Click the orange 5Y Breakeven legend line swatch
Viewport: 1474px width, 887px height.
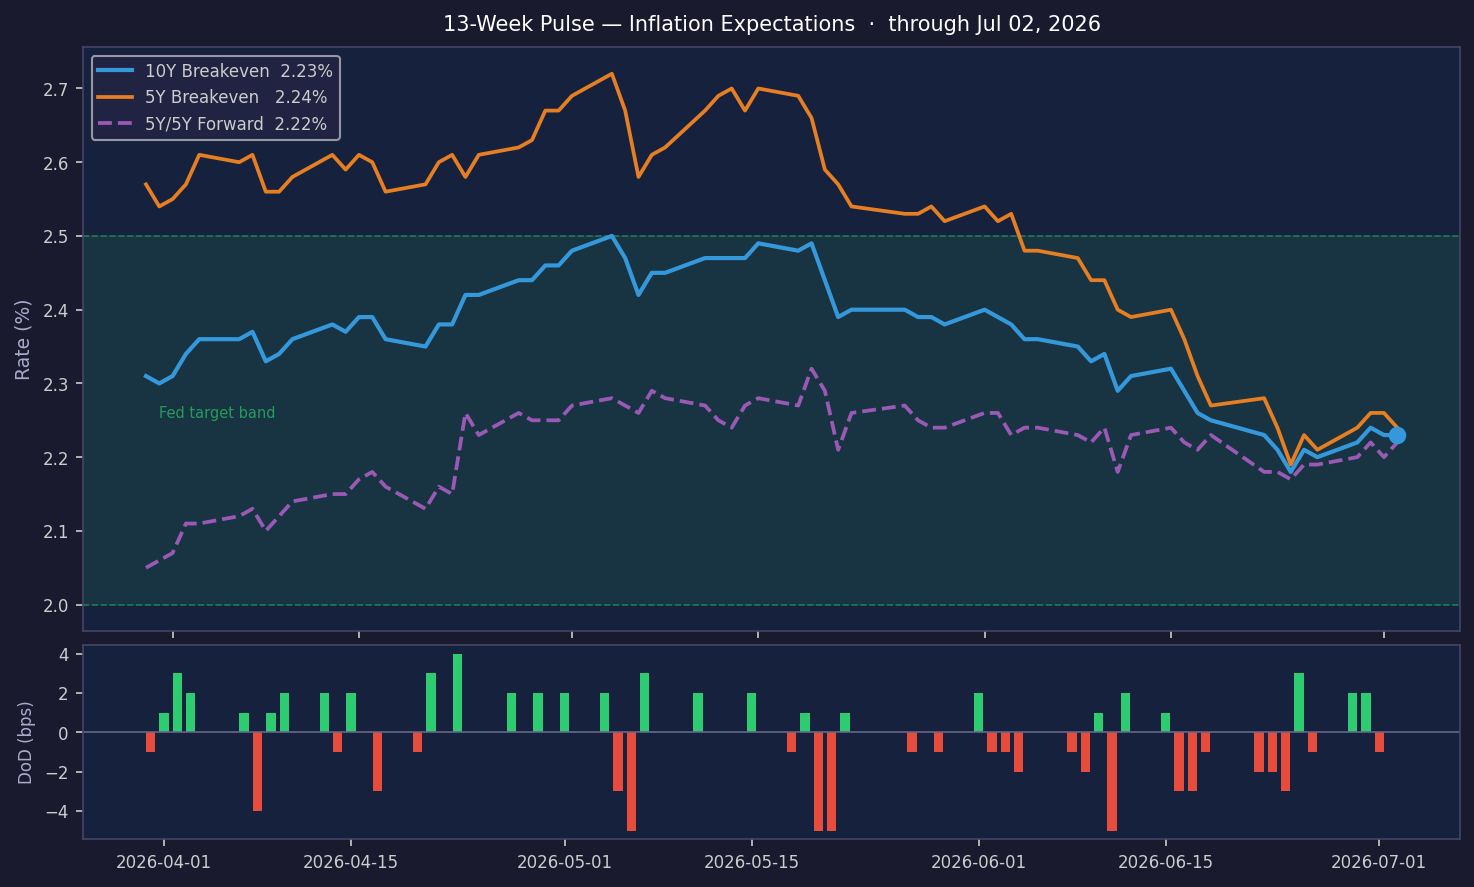pos(117,98)
